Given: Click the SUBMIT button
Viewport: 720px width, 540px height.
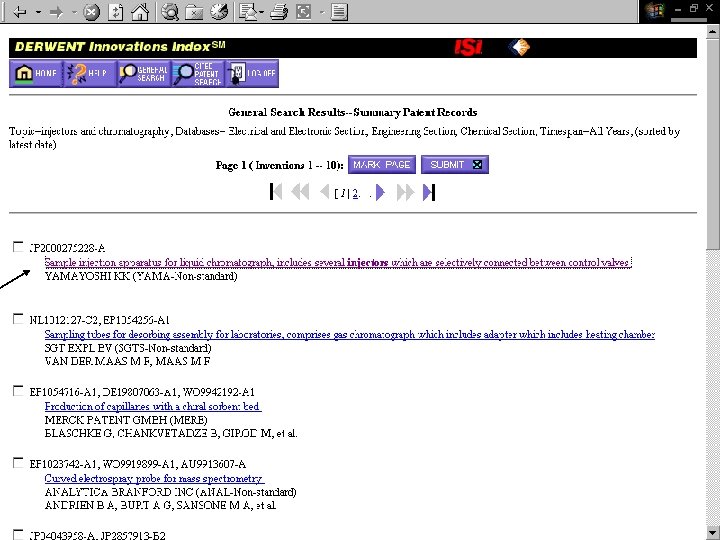Looking at the screenshot, I should [x=455, y=165].
